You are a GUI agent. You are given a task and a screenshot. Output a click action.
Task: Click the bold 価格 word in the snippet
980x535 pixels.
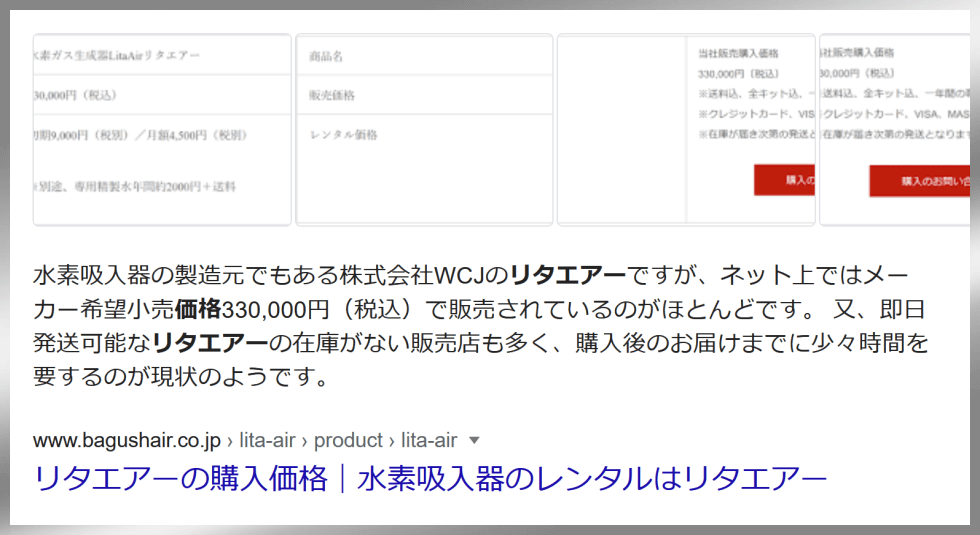[198, 309]
